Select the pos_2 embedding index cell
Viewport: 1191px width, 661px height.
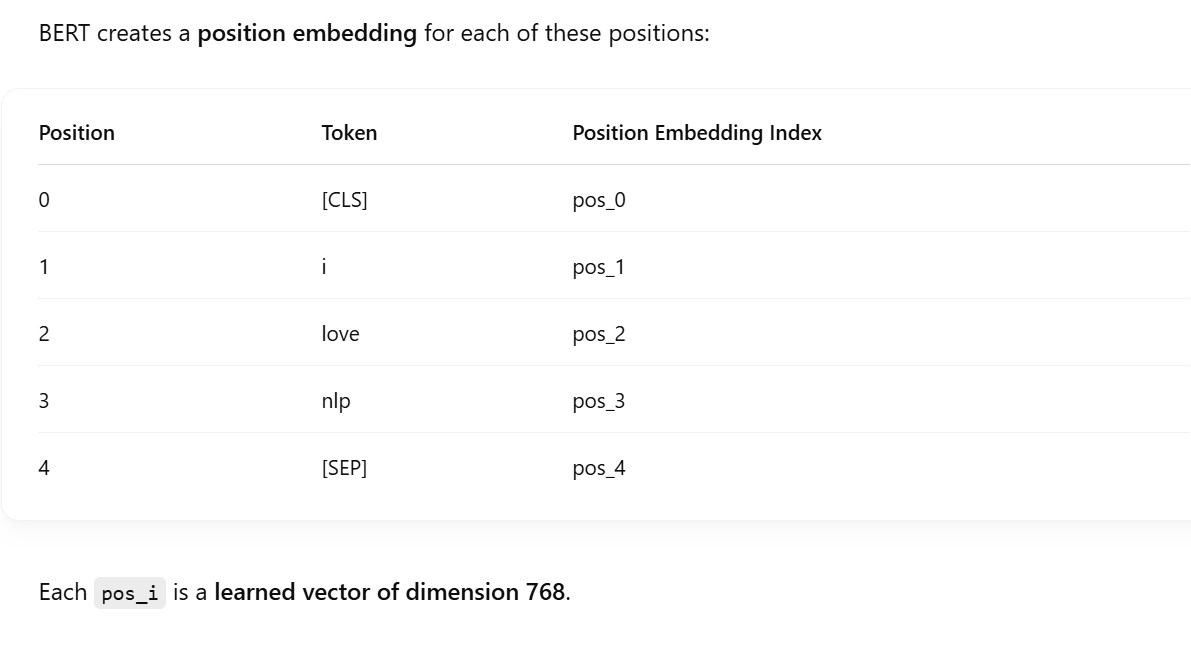click(599, 334)
